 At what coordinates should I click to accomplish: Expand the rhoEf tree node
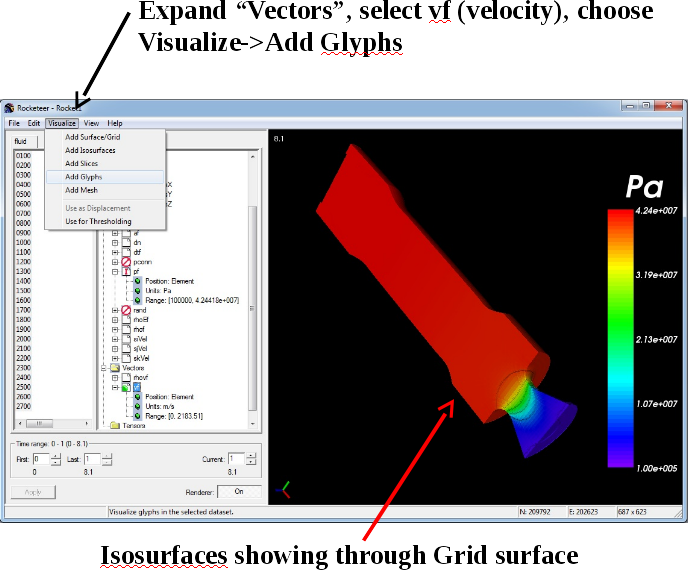pyautogui.click(x=115, y=320)
